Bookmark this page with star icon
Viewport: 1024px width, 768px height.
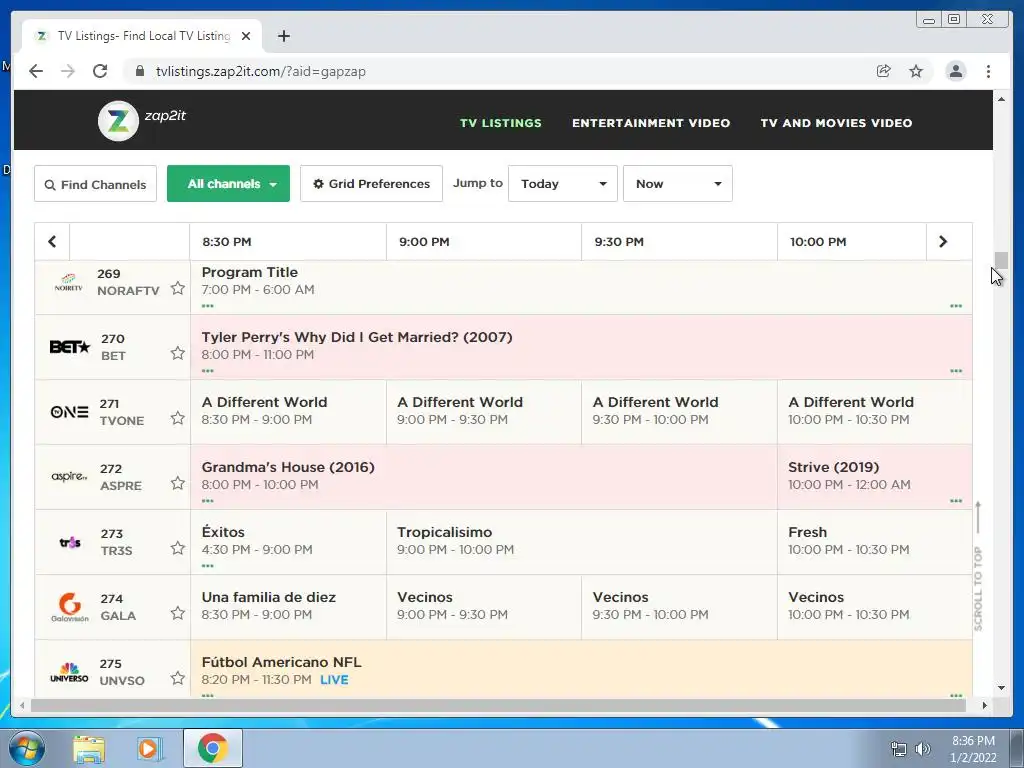tap(916, 71)
